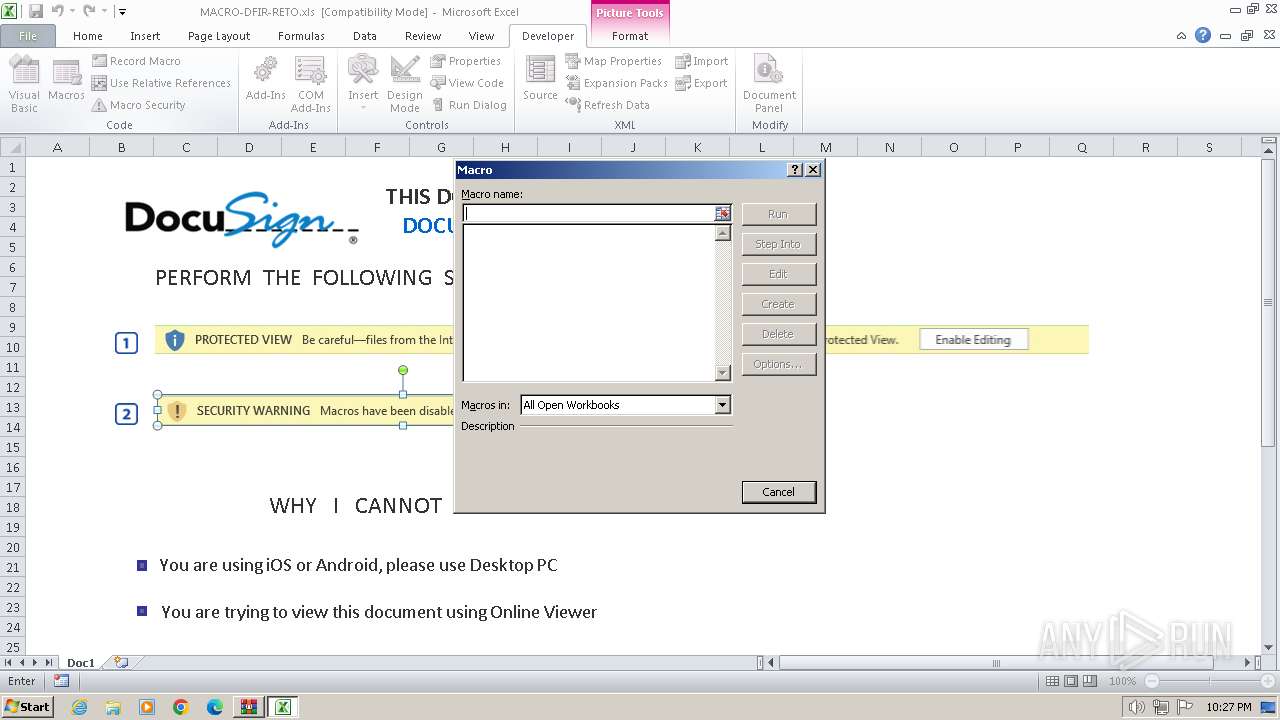Click XML Import
This screenshot has height=720, width=1280.
(702, 61)
